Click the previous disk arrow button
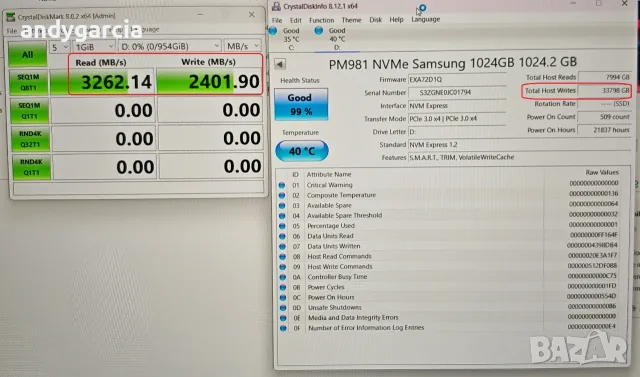Image resolution: width=640 pixels, height=377 pixels. (280, 64)
